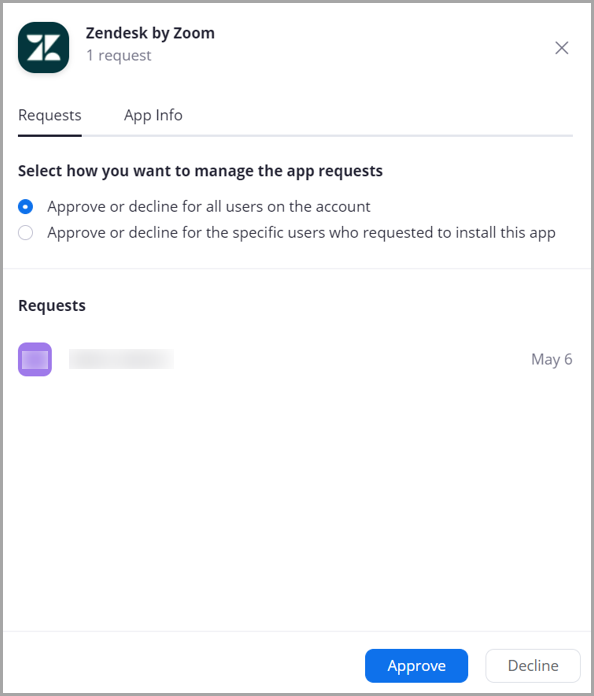Screen dimensions: 594x696
Task: Select the specific users radio button
Action: [x=25, y=233]
